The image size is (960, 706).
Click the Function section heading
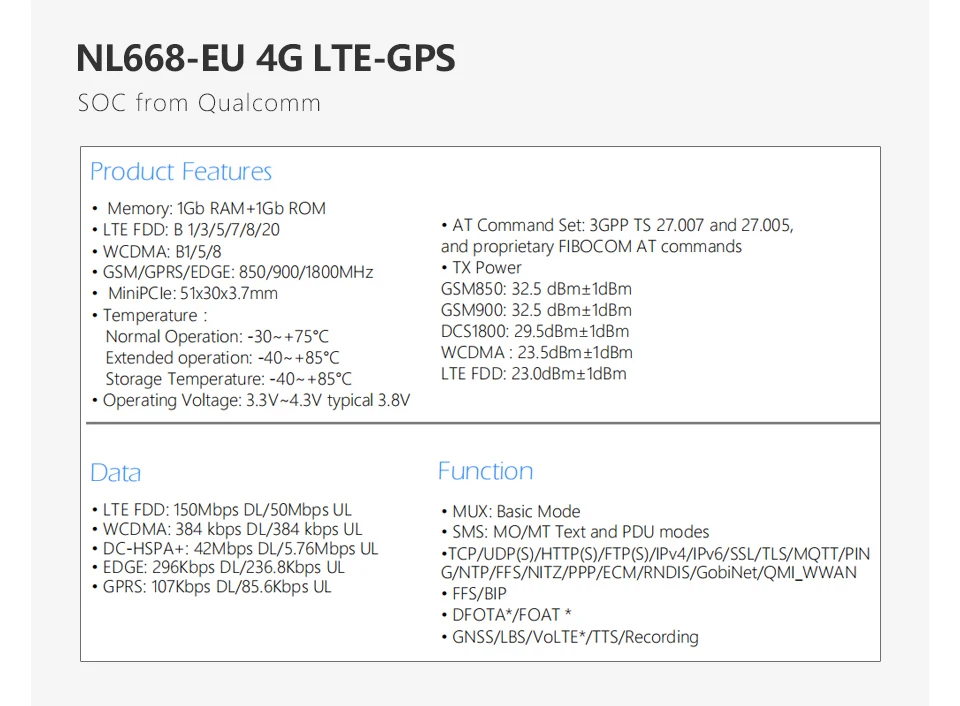click(x=485, y=471)
